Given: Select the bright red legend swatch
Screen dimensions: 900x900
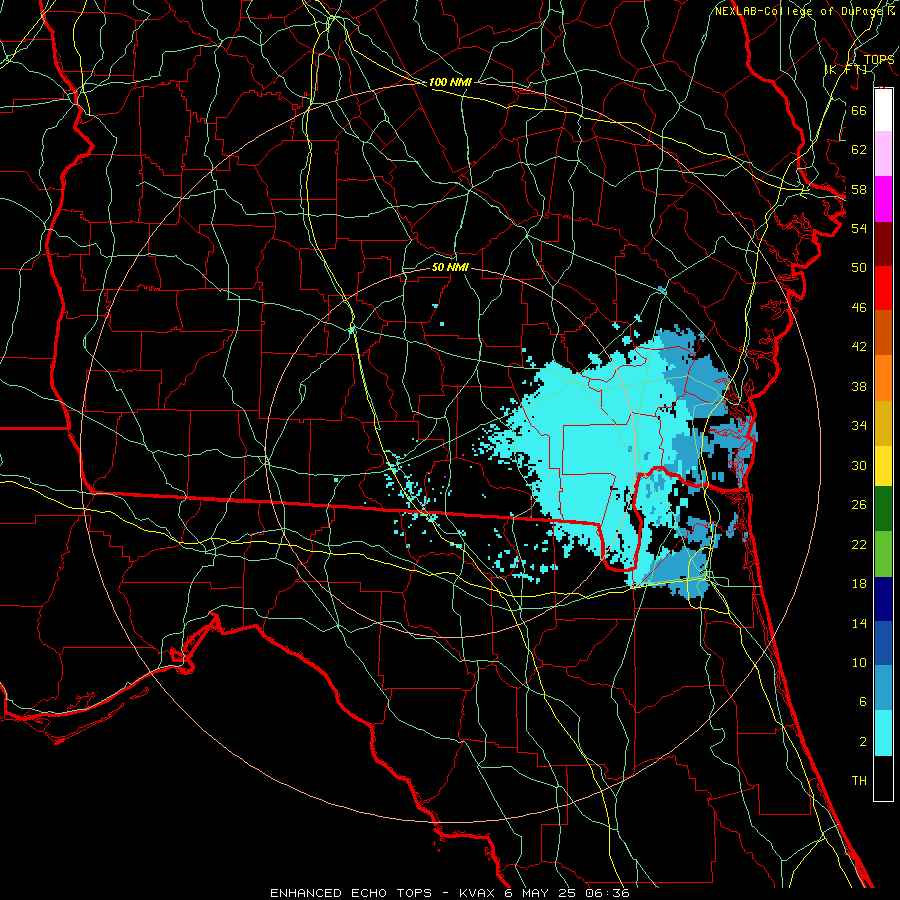Looking at the screenshot, I should click(883, 288).
